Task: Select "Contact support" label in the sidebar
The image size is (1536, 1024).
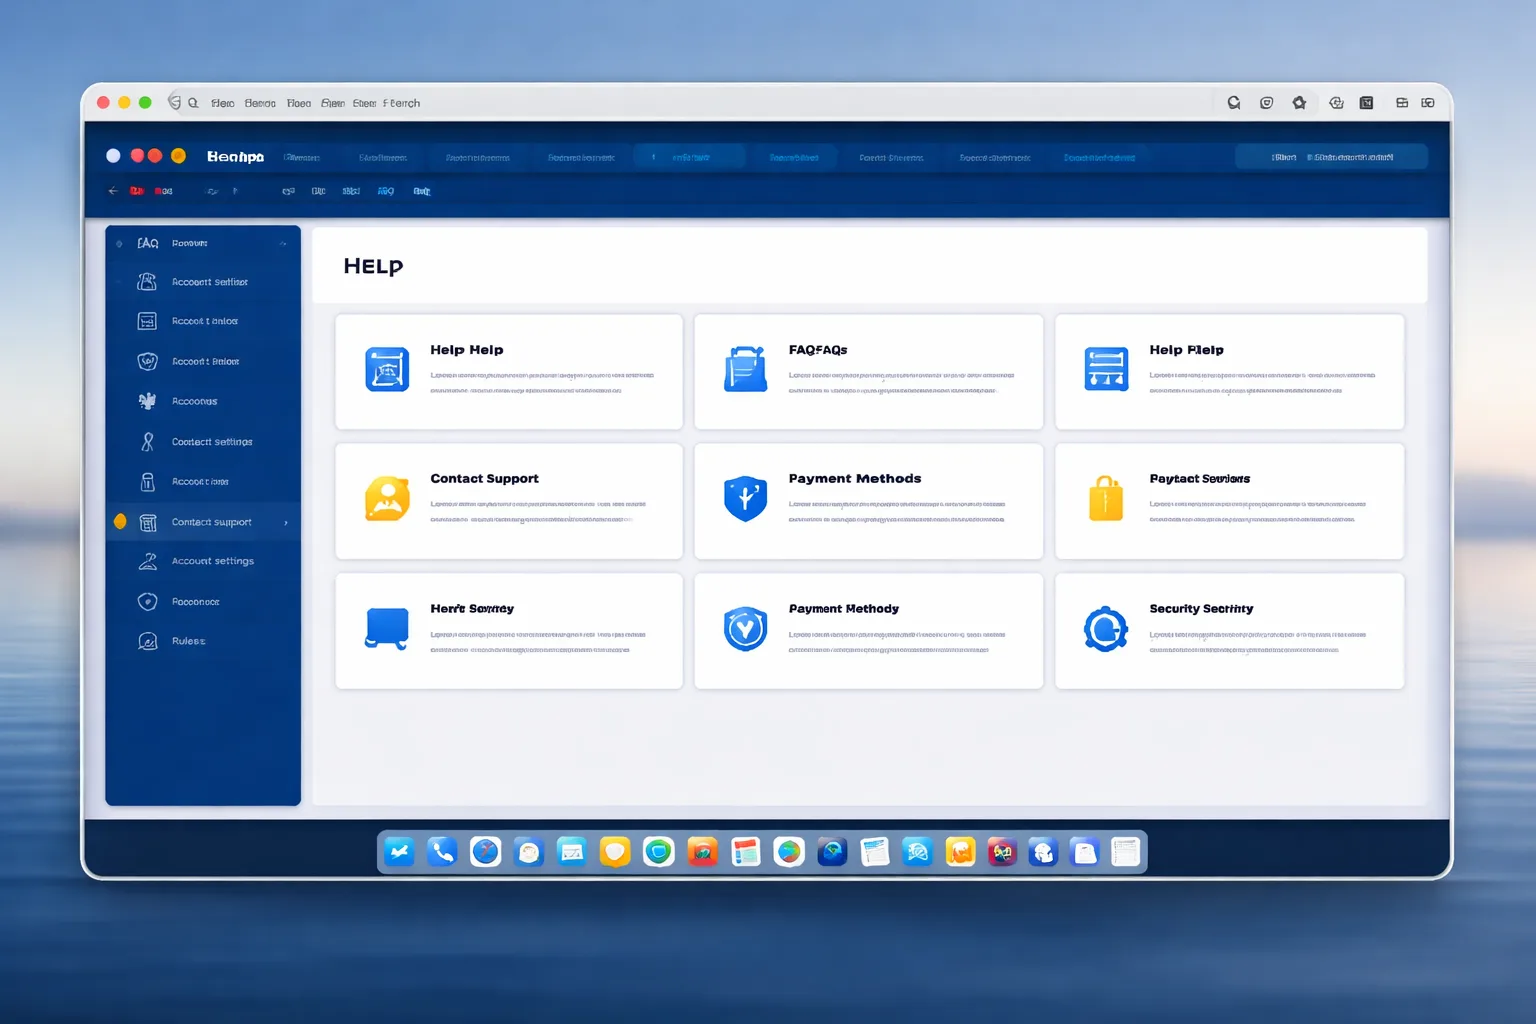Action: coord(212,522)
